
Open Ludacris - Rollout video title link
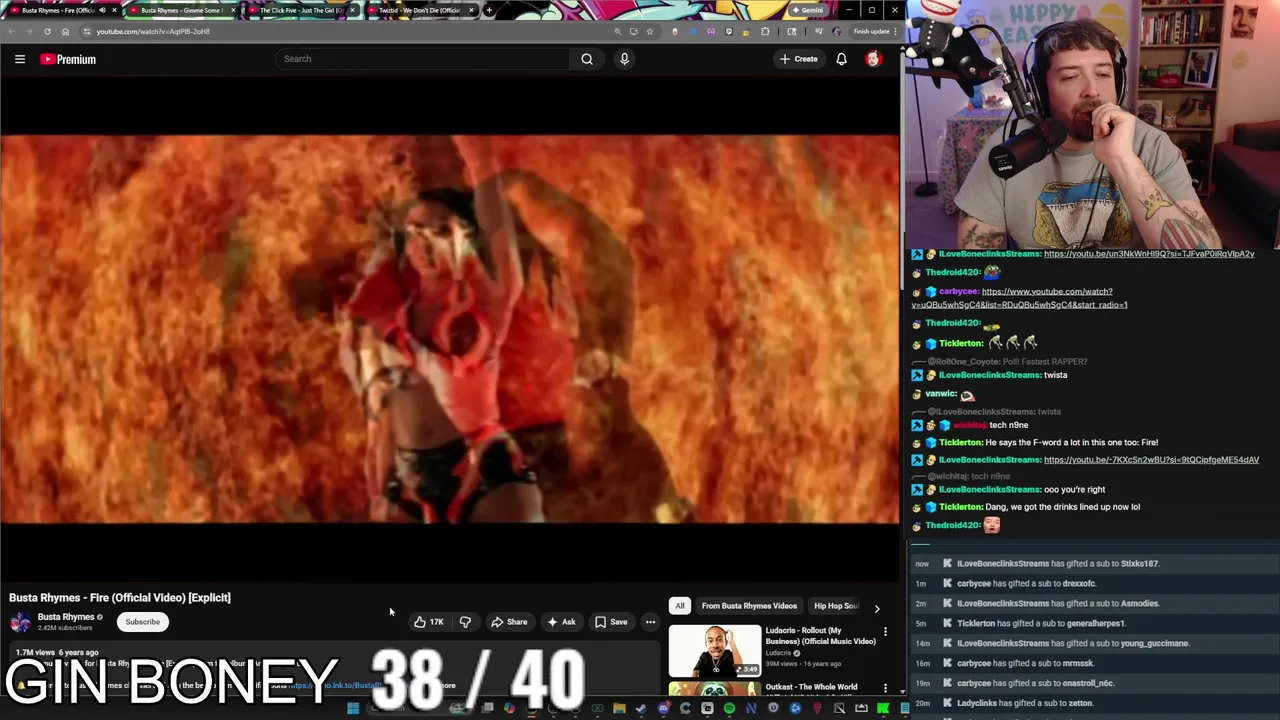point(820,636)
